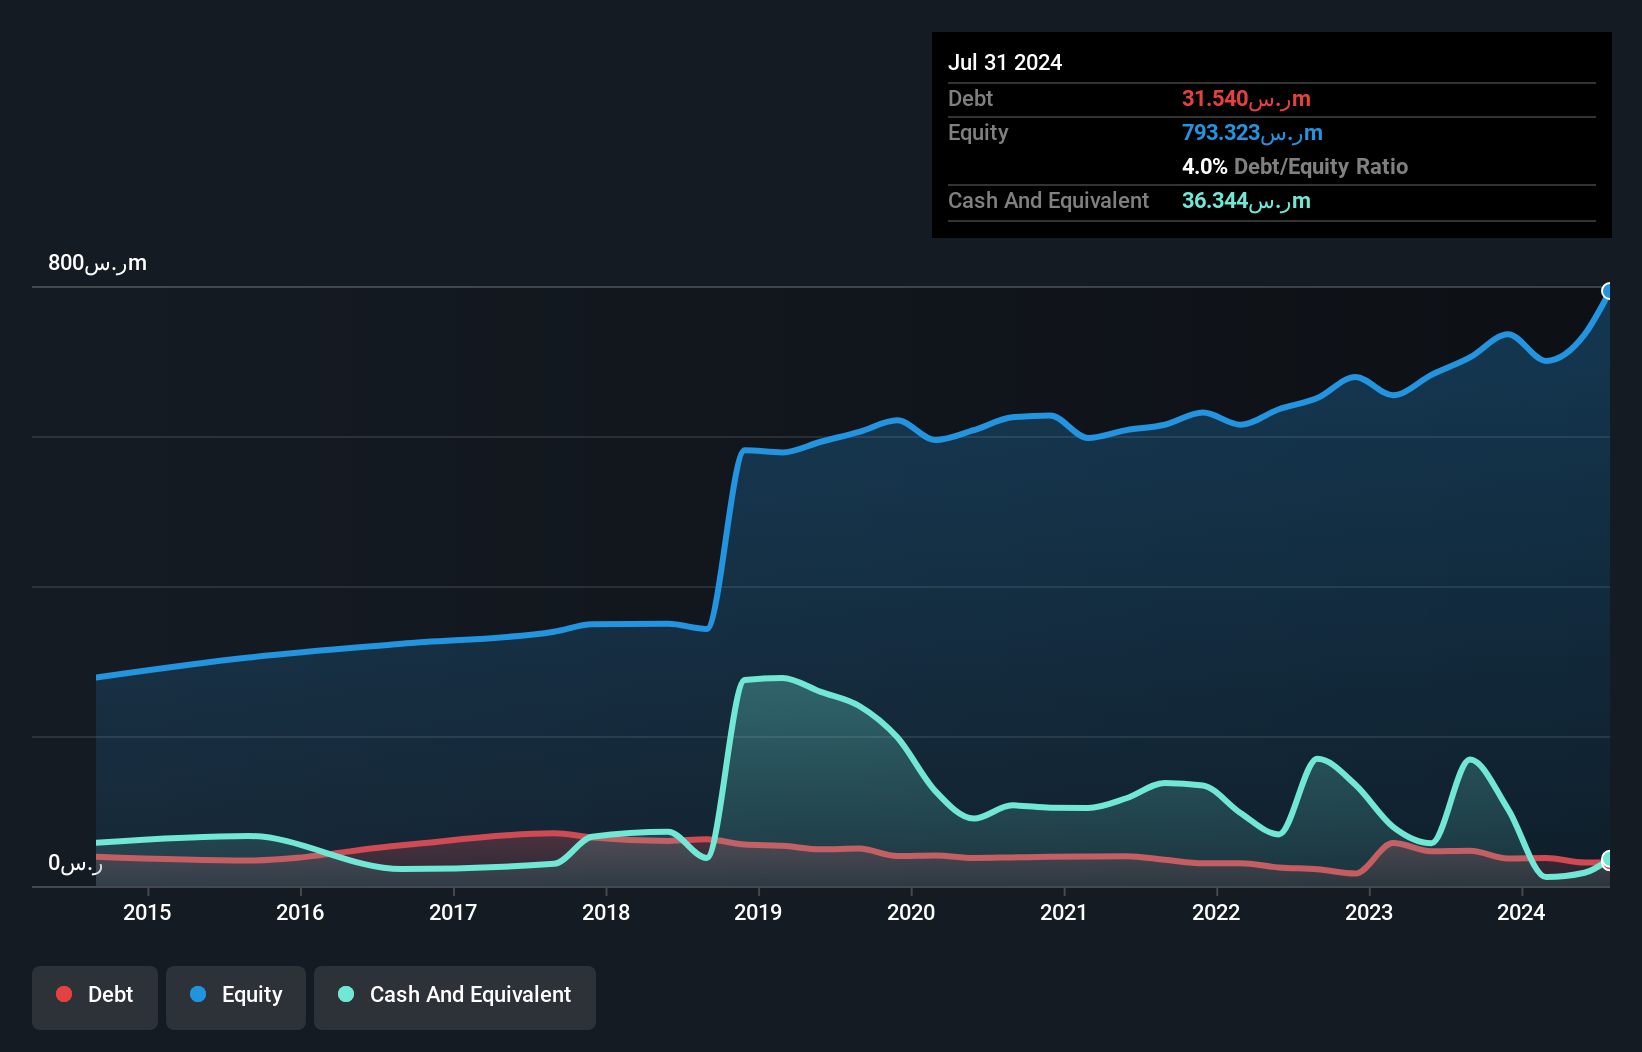The height and width of the screenshot is (1052, 1642).
Task: Toggle the Equity series legend button
Action: pos(236,997)
